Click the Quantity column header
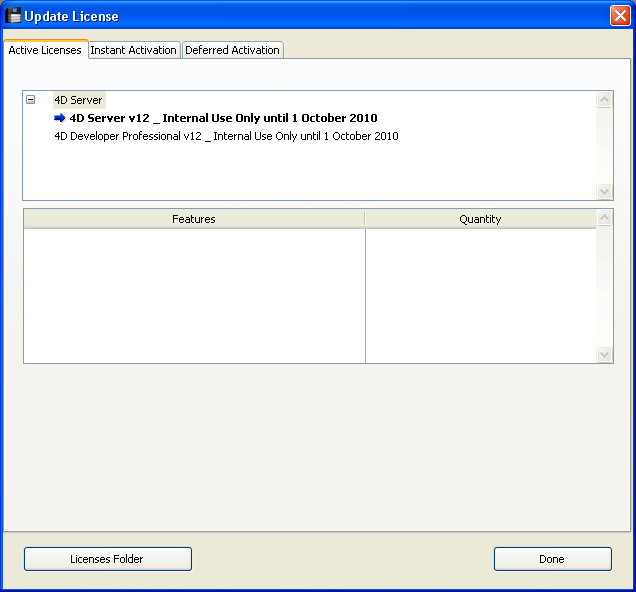Screen dimensions: 636x592 481,219
